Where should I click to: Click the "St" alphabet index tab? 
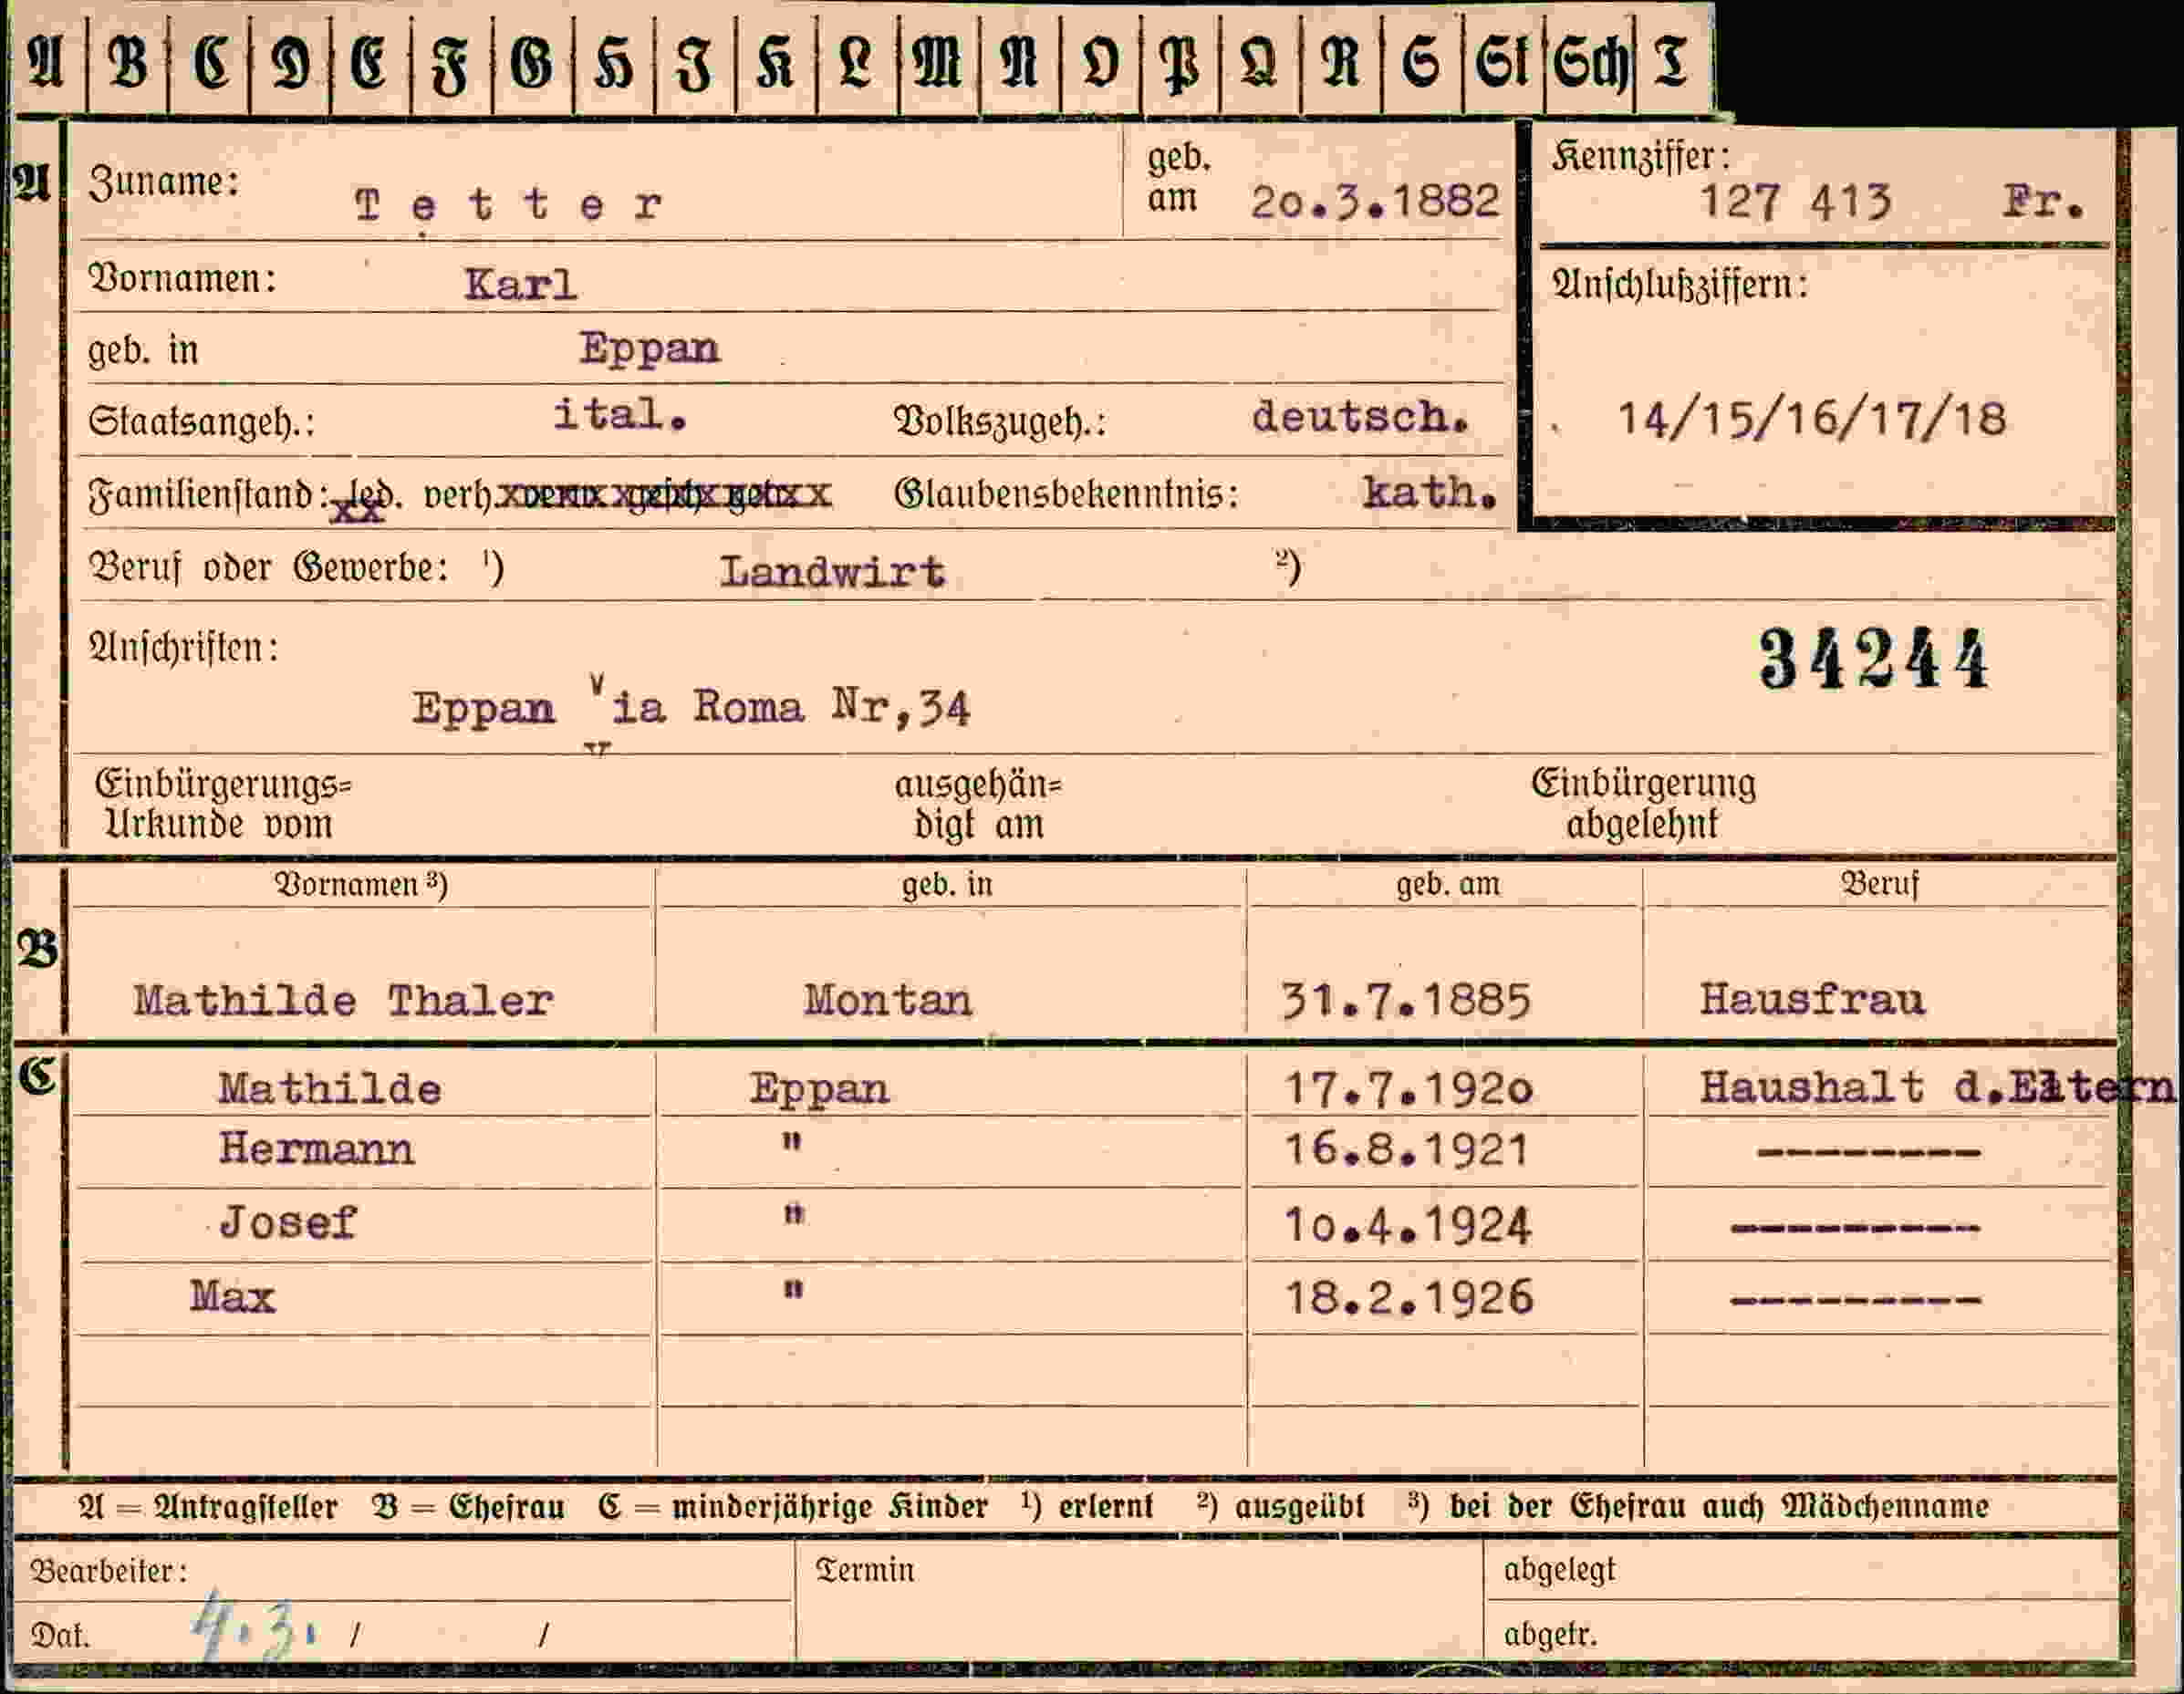(1502, 62)
